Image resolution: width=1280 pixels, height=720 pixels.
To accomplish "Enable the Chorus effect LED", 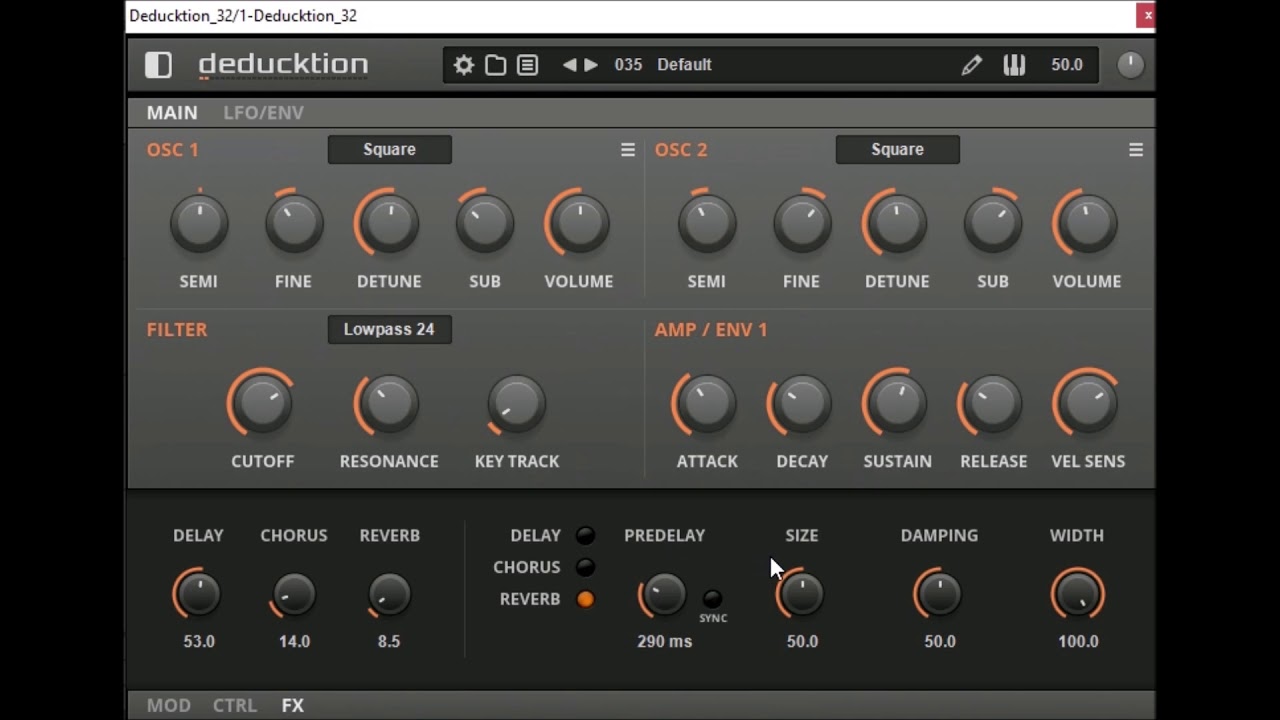I will tap(586, 567).
